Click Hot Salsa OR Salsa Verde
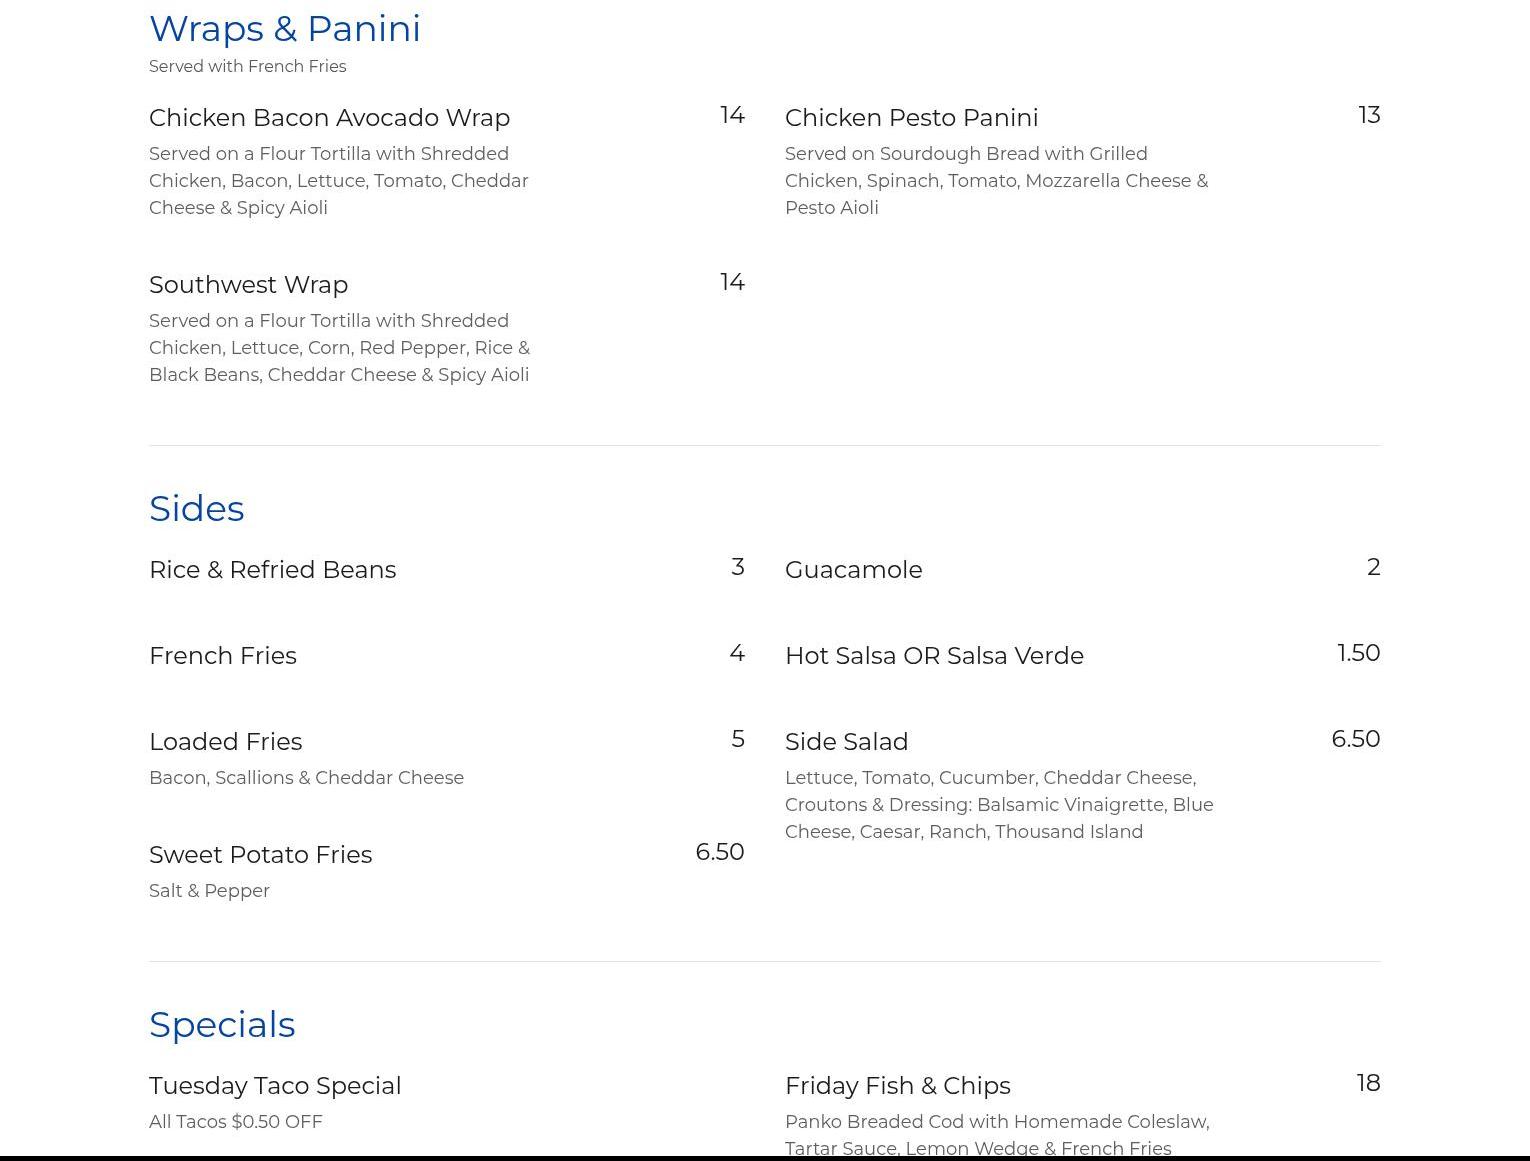 coord(934,656)
